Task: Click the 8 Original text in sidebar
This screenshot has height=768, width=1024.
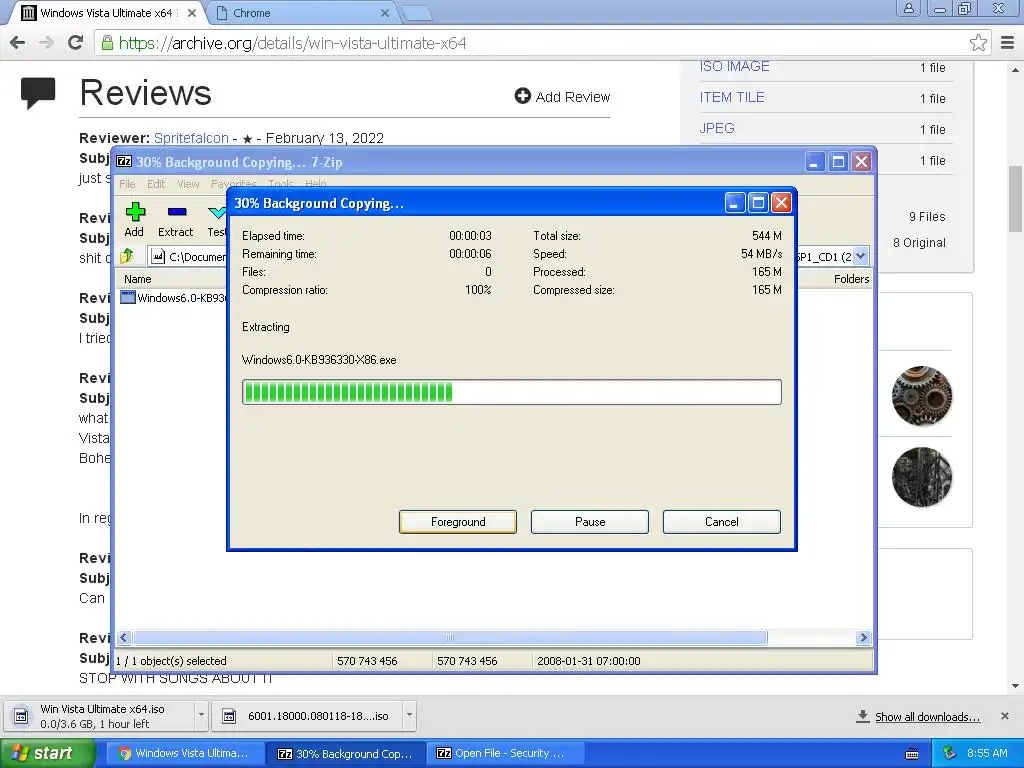Action: tap(919, 243)
